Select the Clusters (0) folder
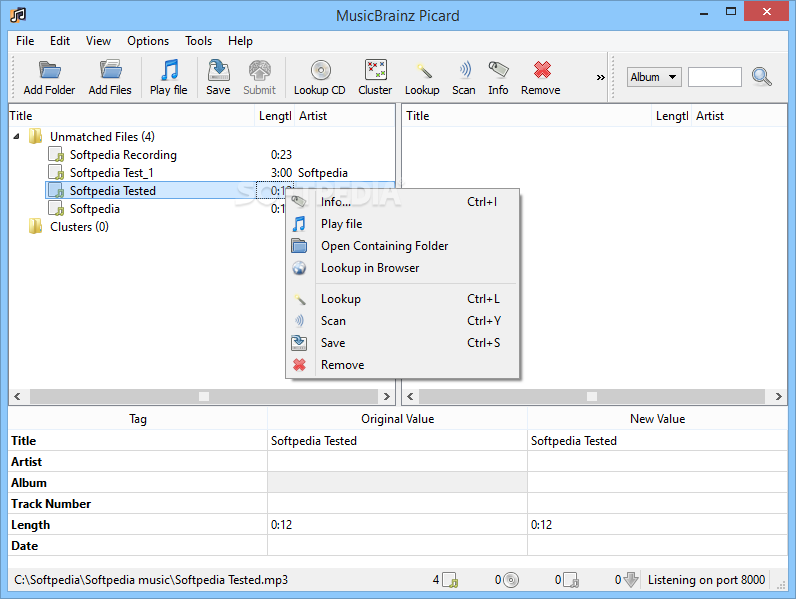 pyautogui.click(x=79, y=227)
